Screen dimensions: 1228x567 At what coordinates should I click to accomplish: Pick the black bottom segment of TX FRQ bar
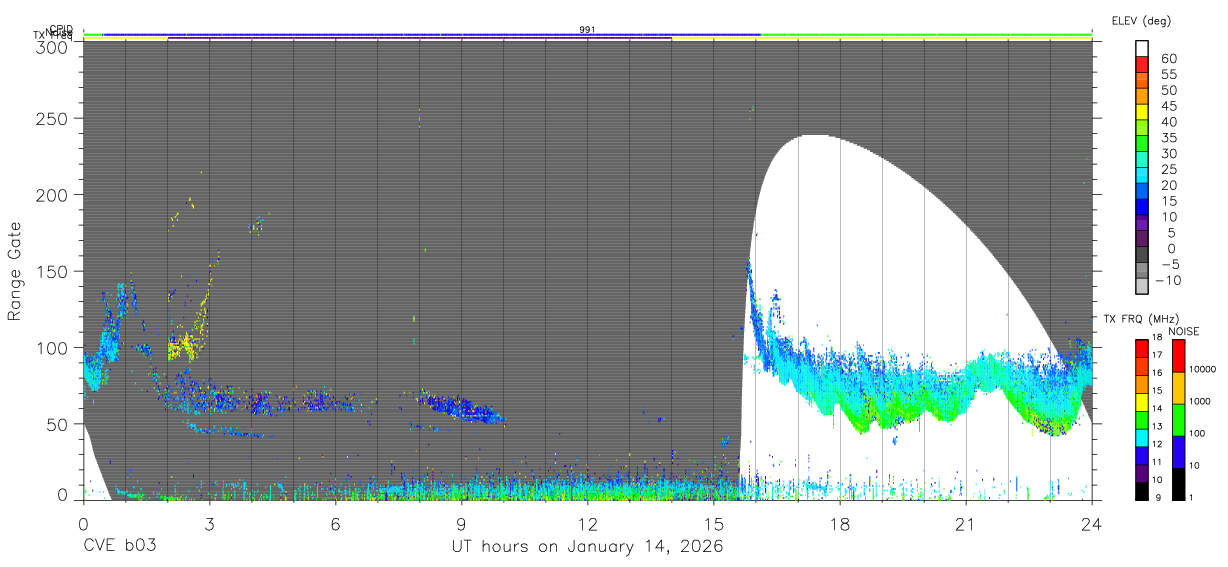[1143, 489]
